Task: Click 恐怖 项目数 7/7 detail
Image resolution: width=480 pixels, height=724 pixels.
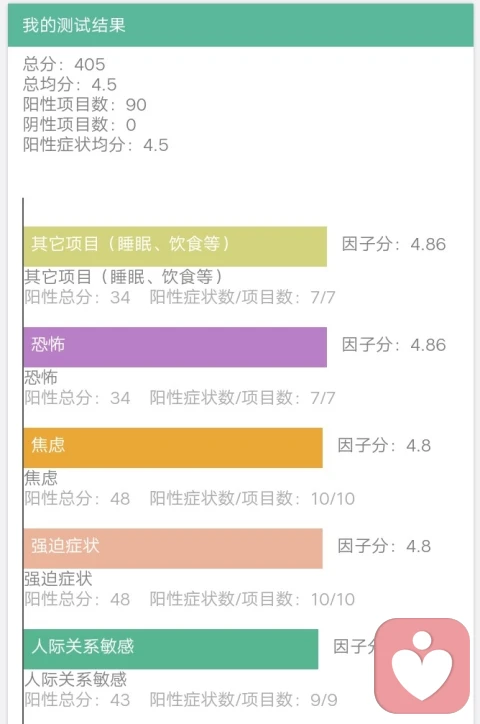Action: [x=242, y=398]
